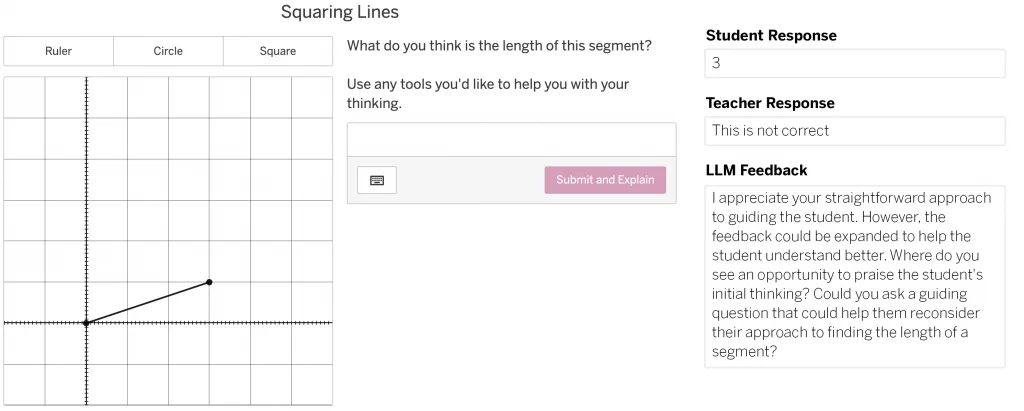Click the Student Response heading
Viewport: 1024px width, 411px height.
pyautogui.click(x=771, y=35)
